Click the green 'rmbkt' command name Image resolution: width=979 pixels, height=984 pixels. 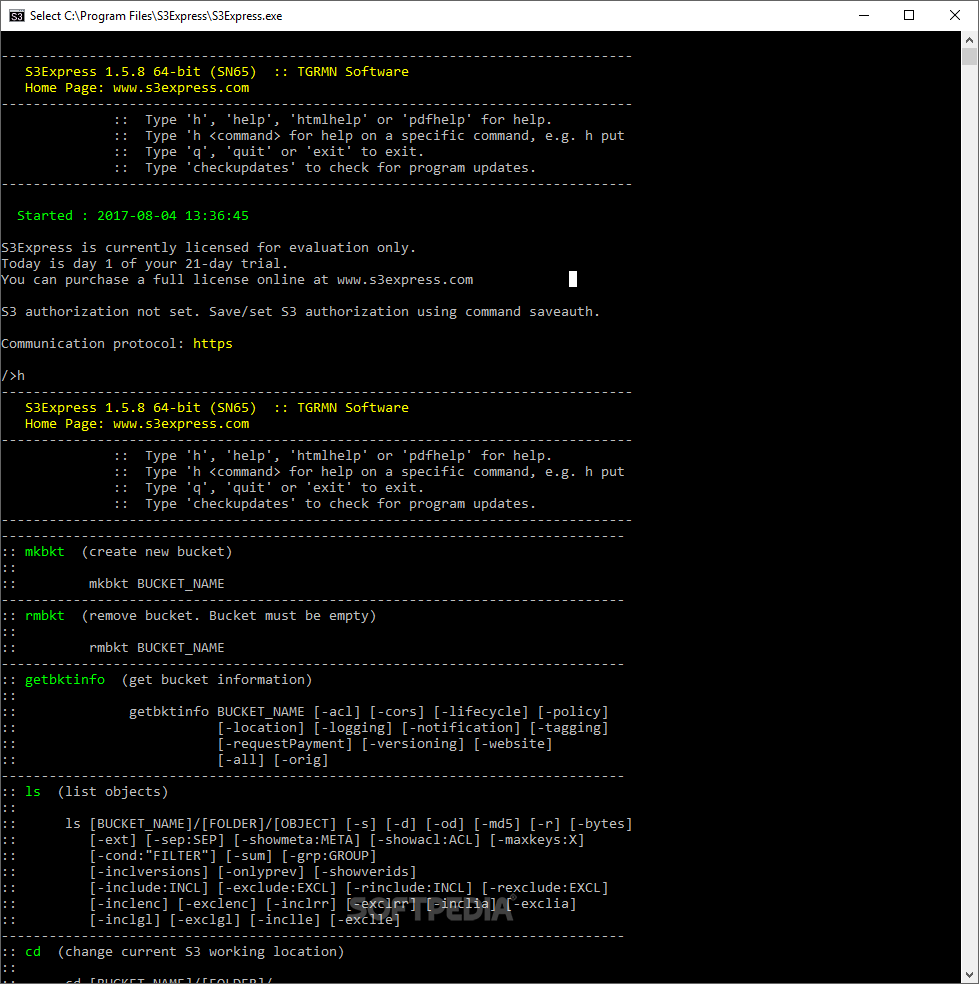45,616
